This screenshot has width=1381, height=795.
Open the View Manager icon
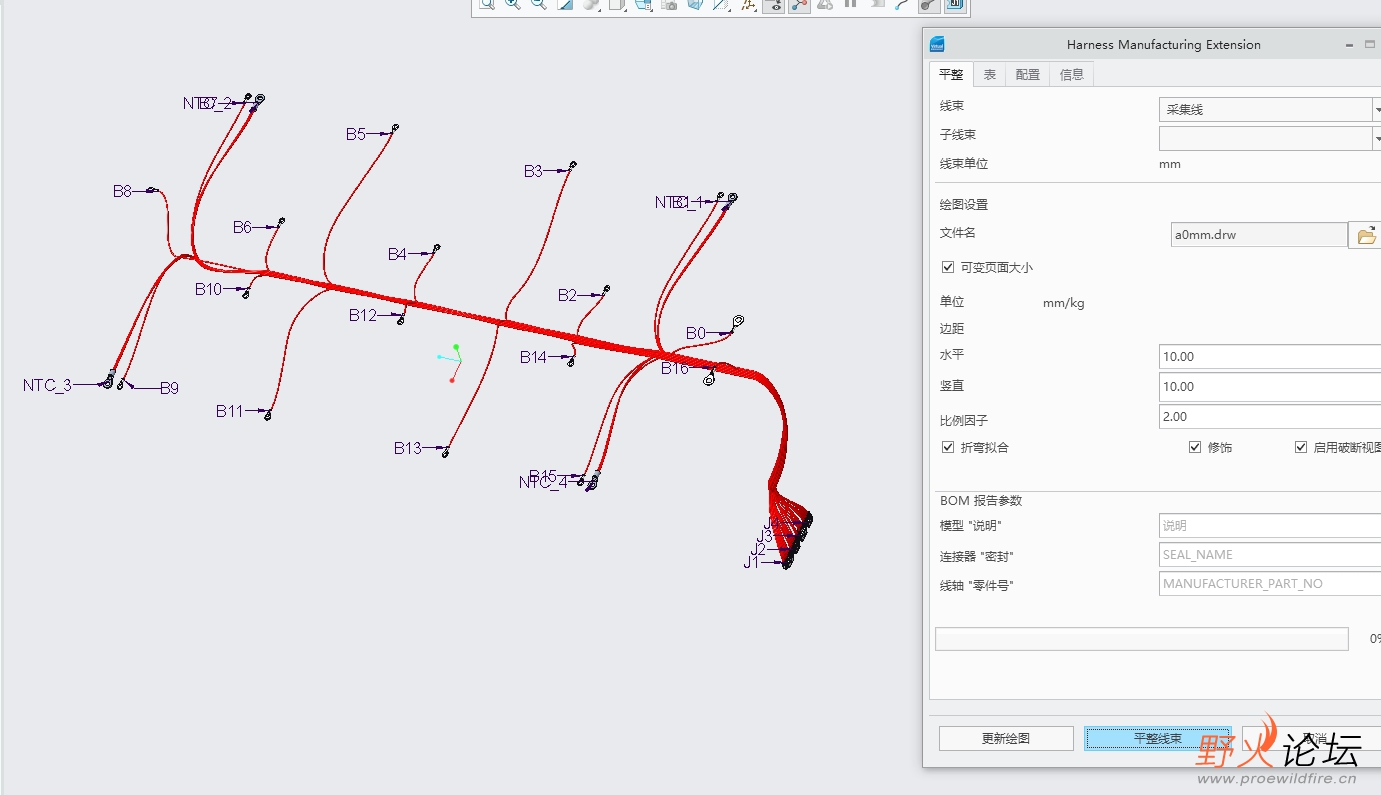pyautogui.click(x=643, y=5)
